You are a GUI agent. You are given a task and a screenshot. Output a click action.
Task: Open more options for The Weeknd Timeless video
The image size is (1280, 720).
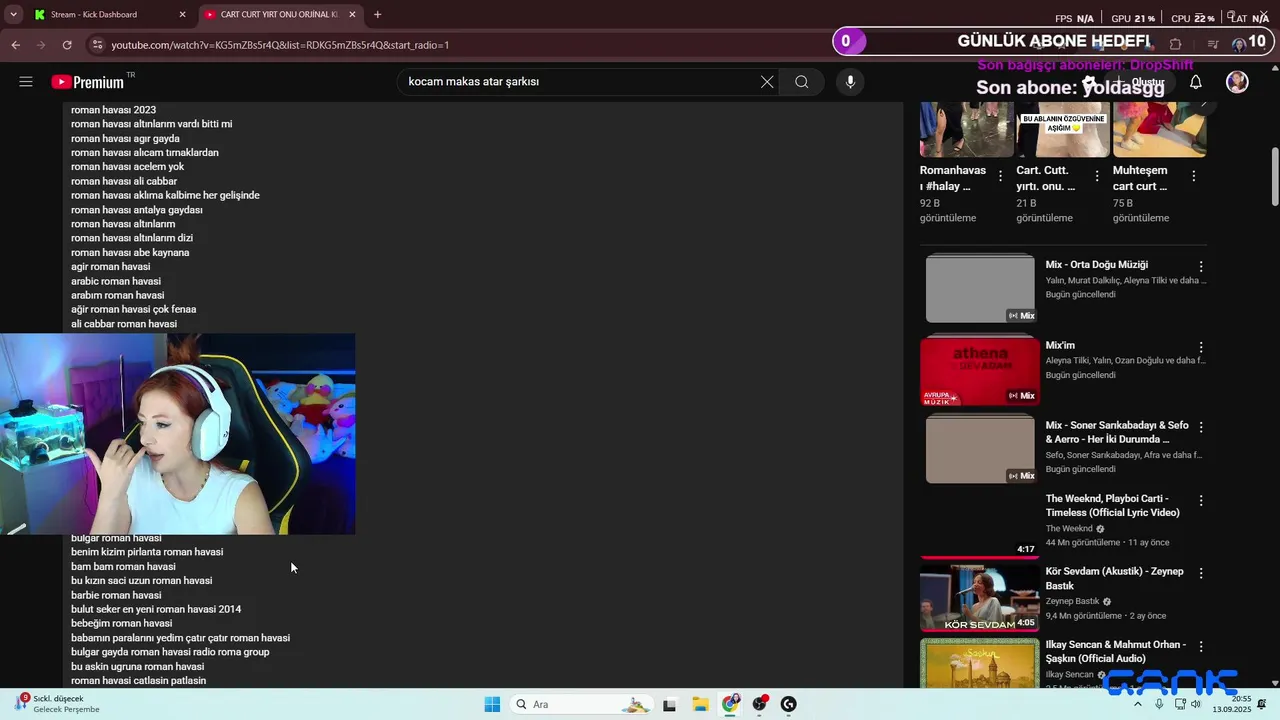tap(1201, 500)
